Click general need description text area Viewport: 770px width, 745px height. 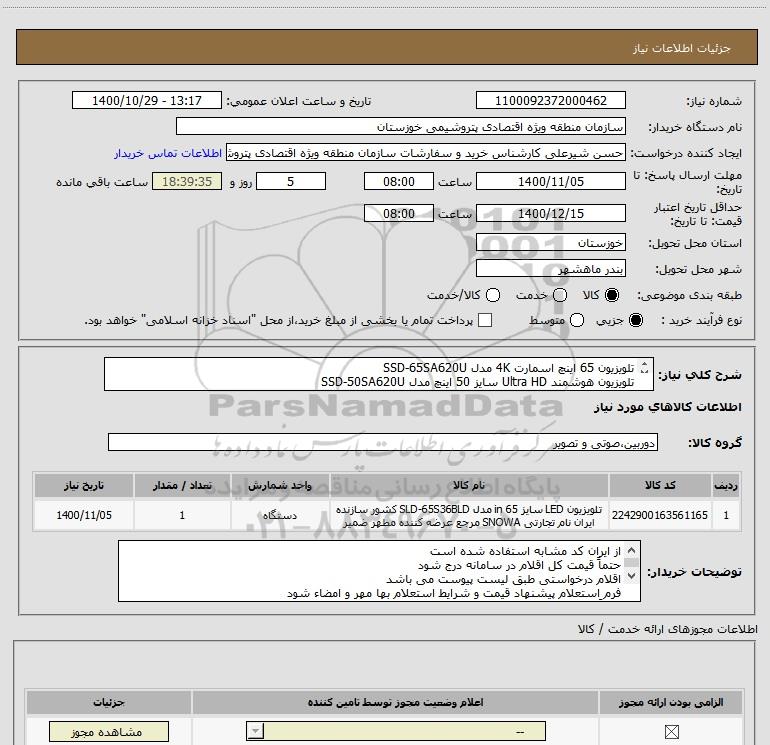point(379,374)
